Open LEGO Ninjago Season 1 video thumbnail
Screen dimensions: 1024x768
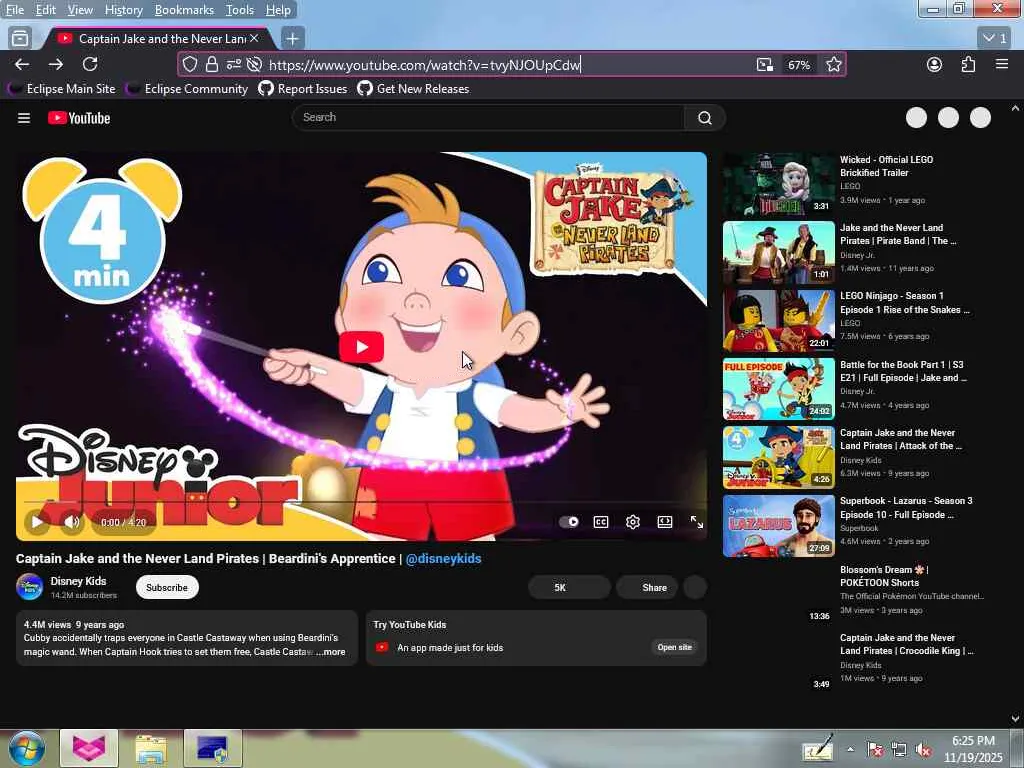pyautogui.click(x=778, y=321)
